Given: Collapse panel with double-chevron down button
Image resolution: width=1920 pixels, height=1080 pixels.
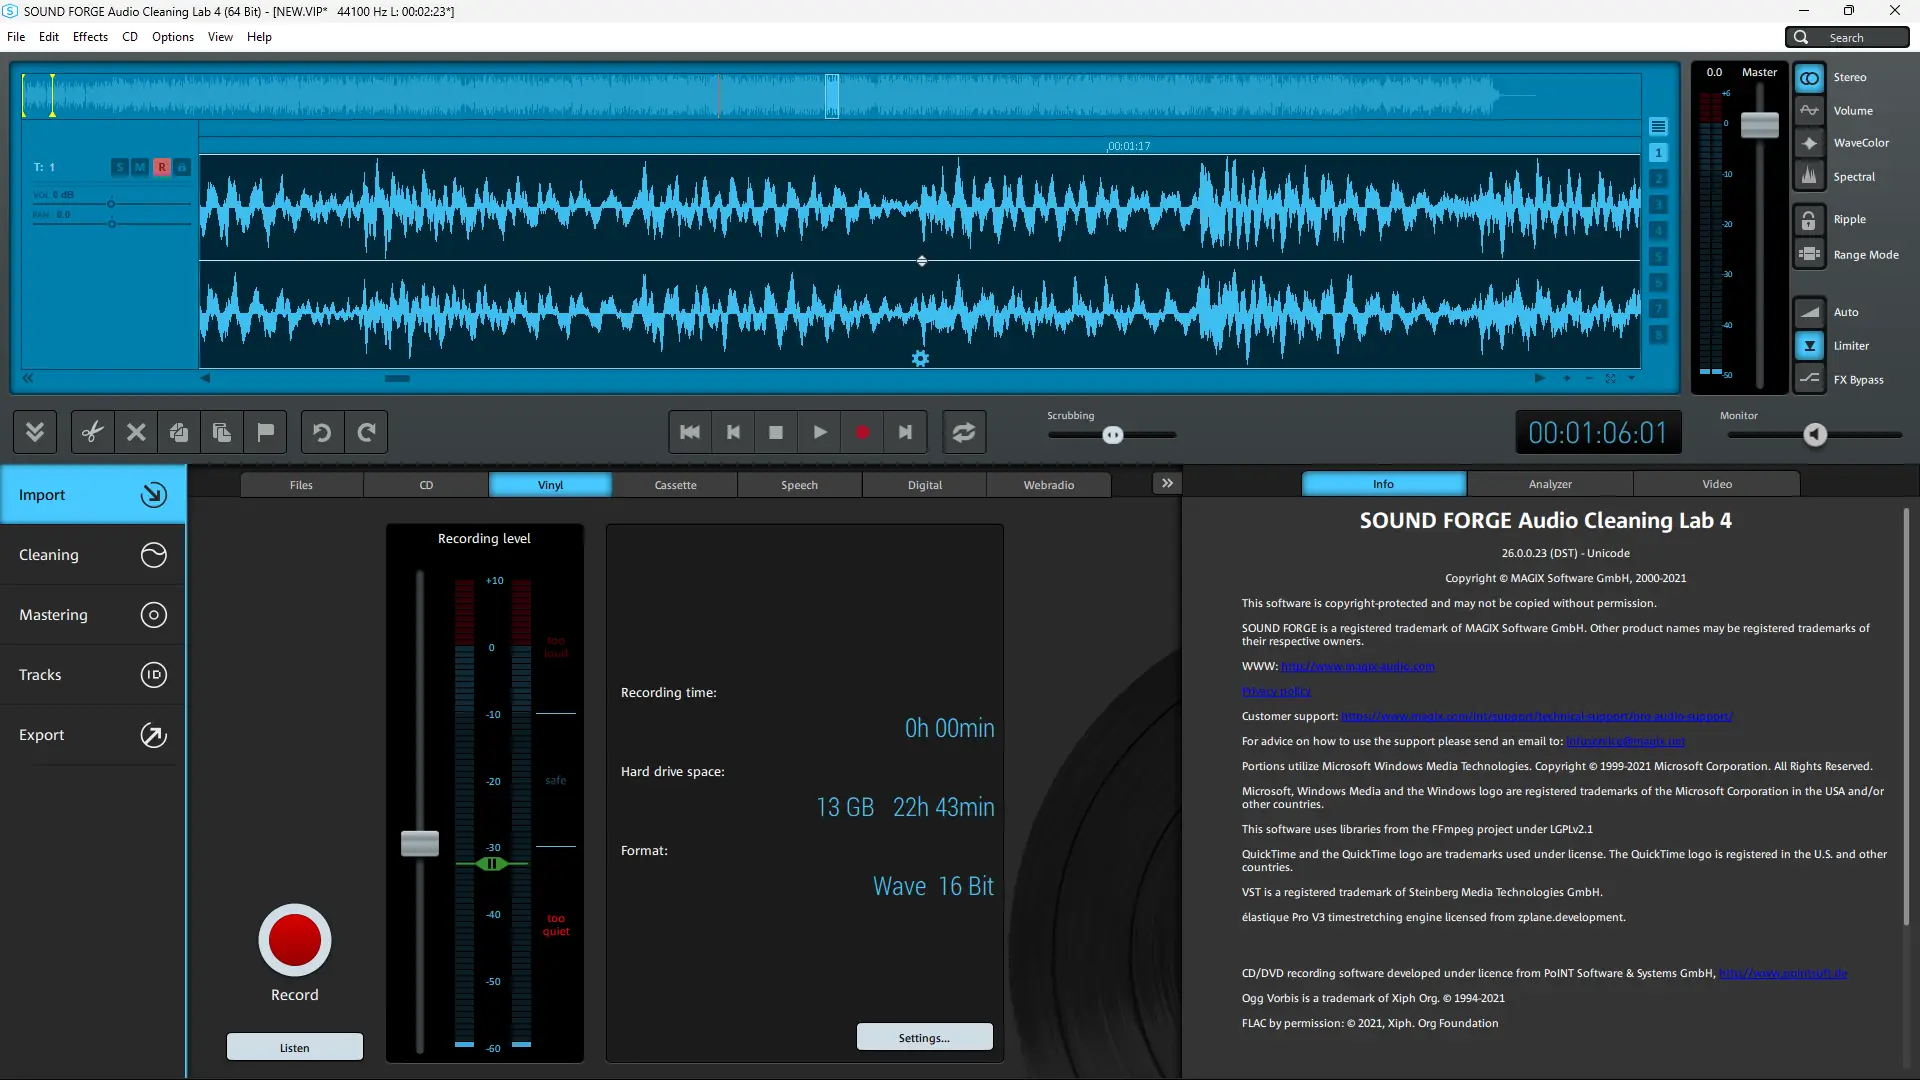Looking at the screenshot, I should tap(35, 432).
